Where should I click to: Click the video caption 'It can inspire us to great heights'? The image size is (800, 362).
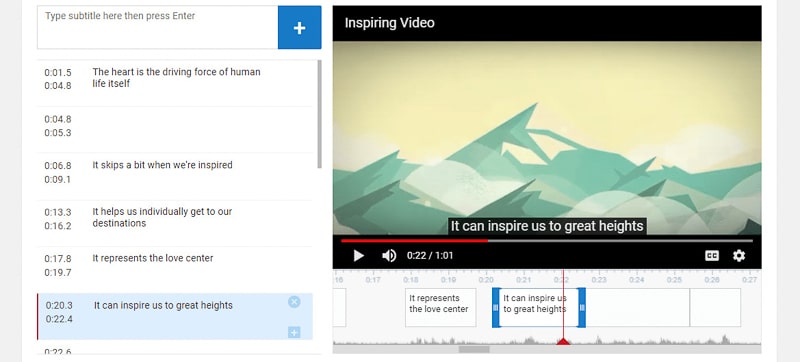[x=547, y=226]
